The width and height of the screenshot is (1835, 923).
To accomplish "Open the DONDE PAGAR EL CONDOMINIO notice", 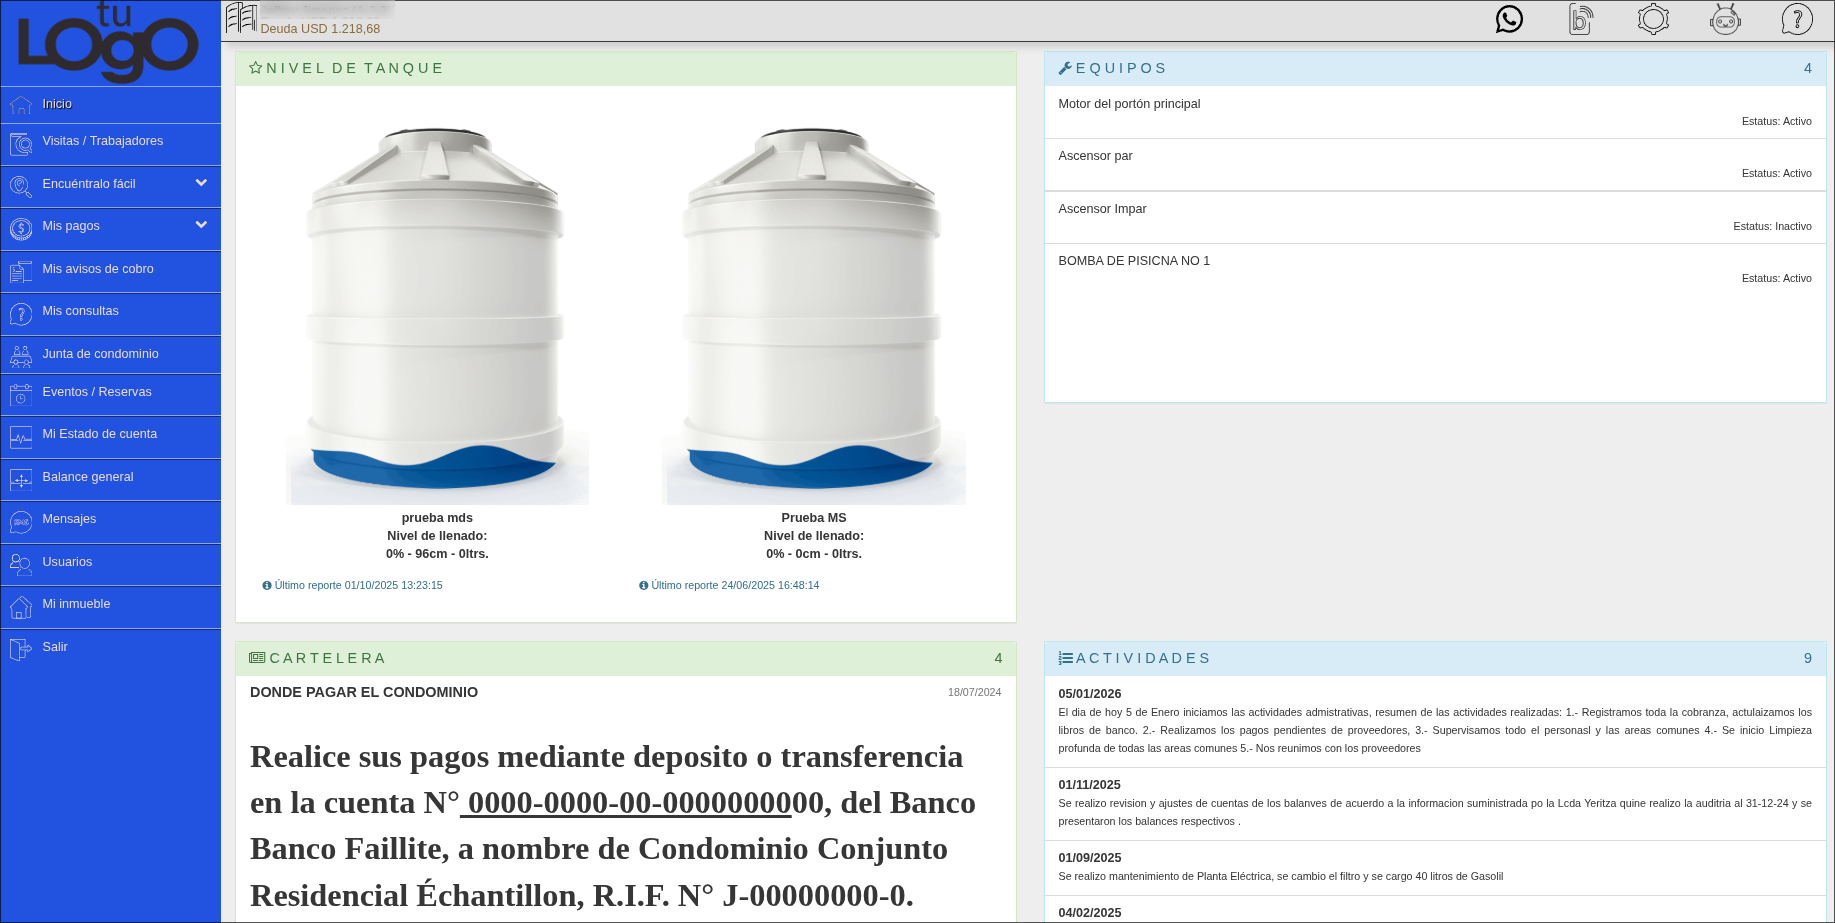I will coord(364,692).
